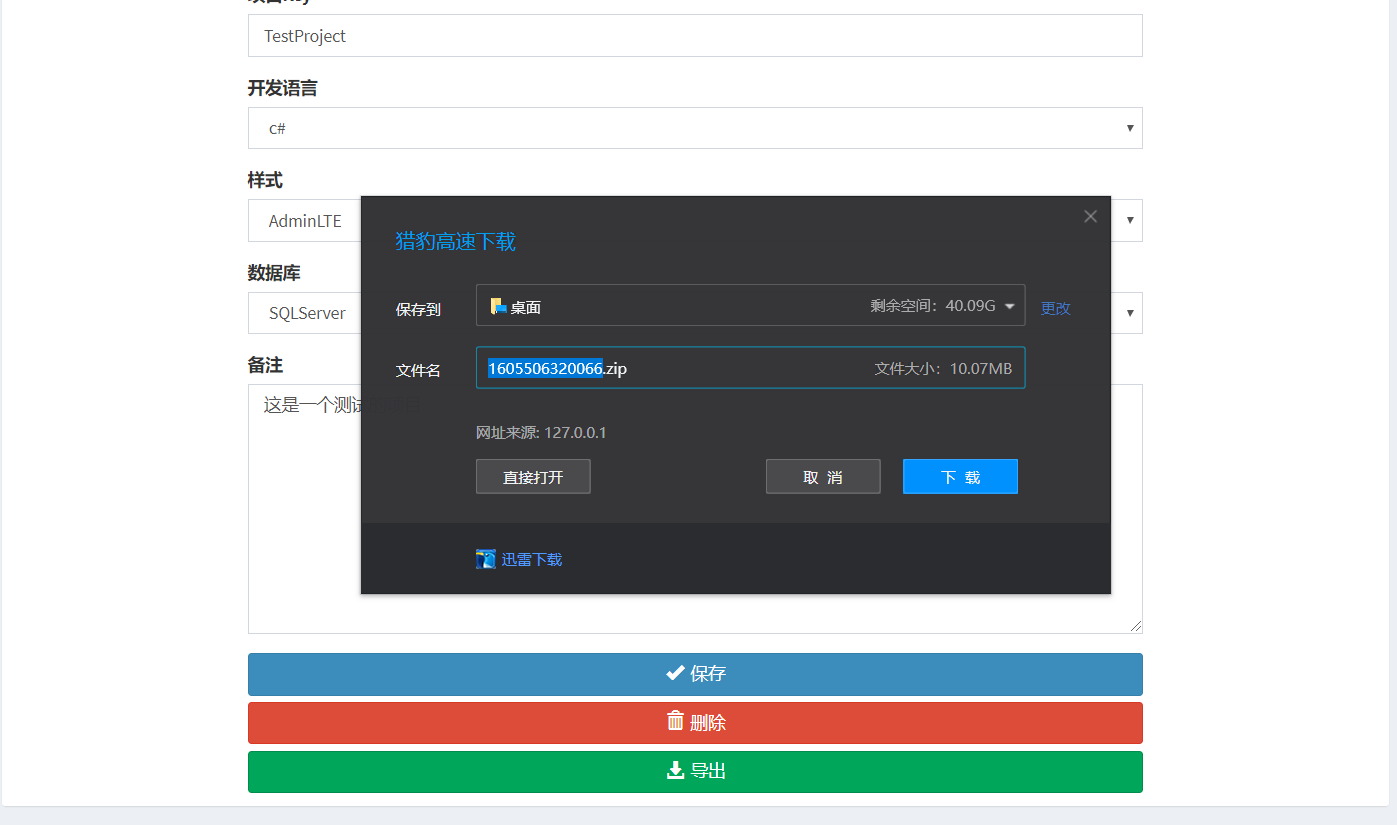Open the 开发语言 c# dropdown

pyautogui.click(x=695, y=128)
